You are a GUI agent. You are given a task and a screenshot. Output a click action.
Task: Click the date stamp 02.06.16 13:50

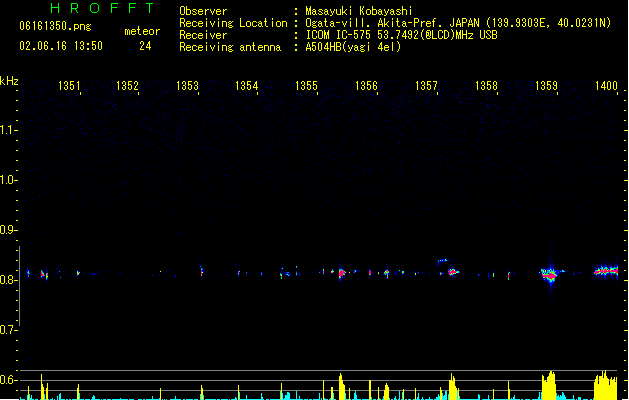click(61, 46)
